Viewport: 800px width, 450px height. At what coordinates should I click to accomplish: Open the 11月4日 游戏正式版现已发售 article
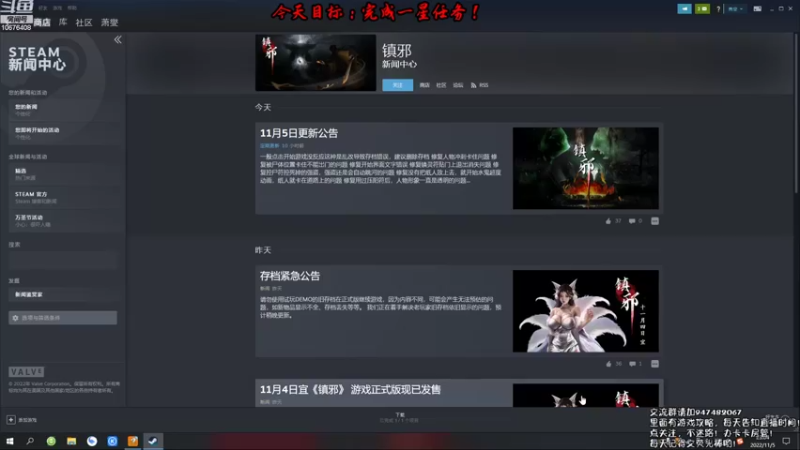pyautogui.click(x=350, y=389)
